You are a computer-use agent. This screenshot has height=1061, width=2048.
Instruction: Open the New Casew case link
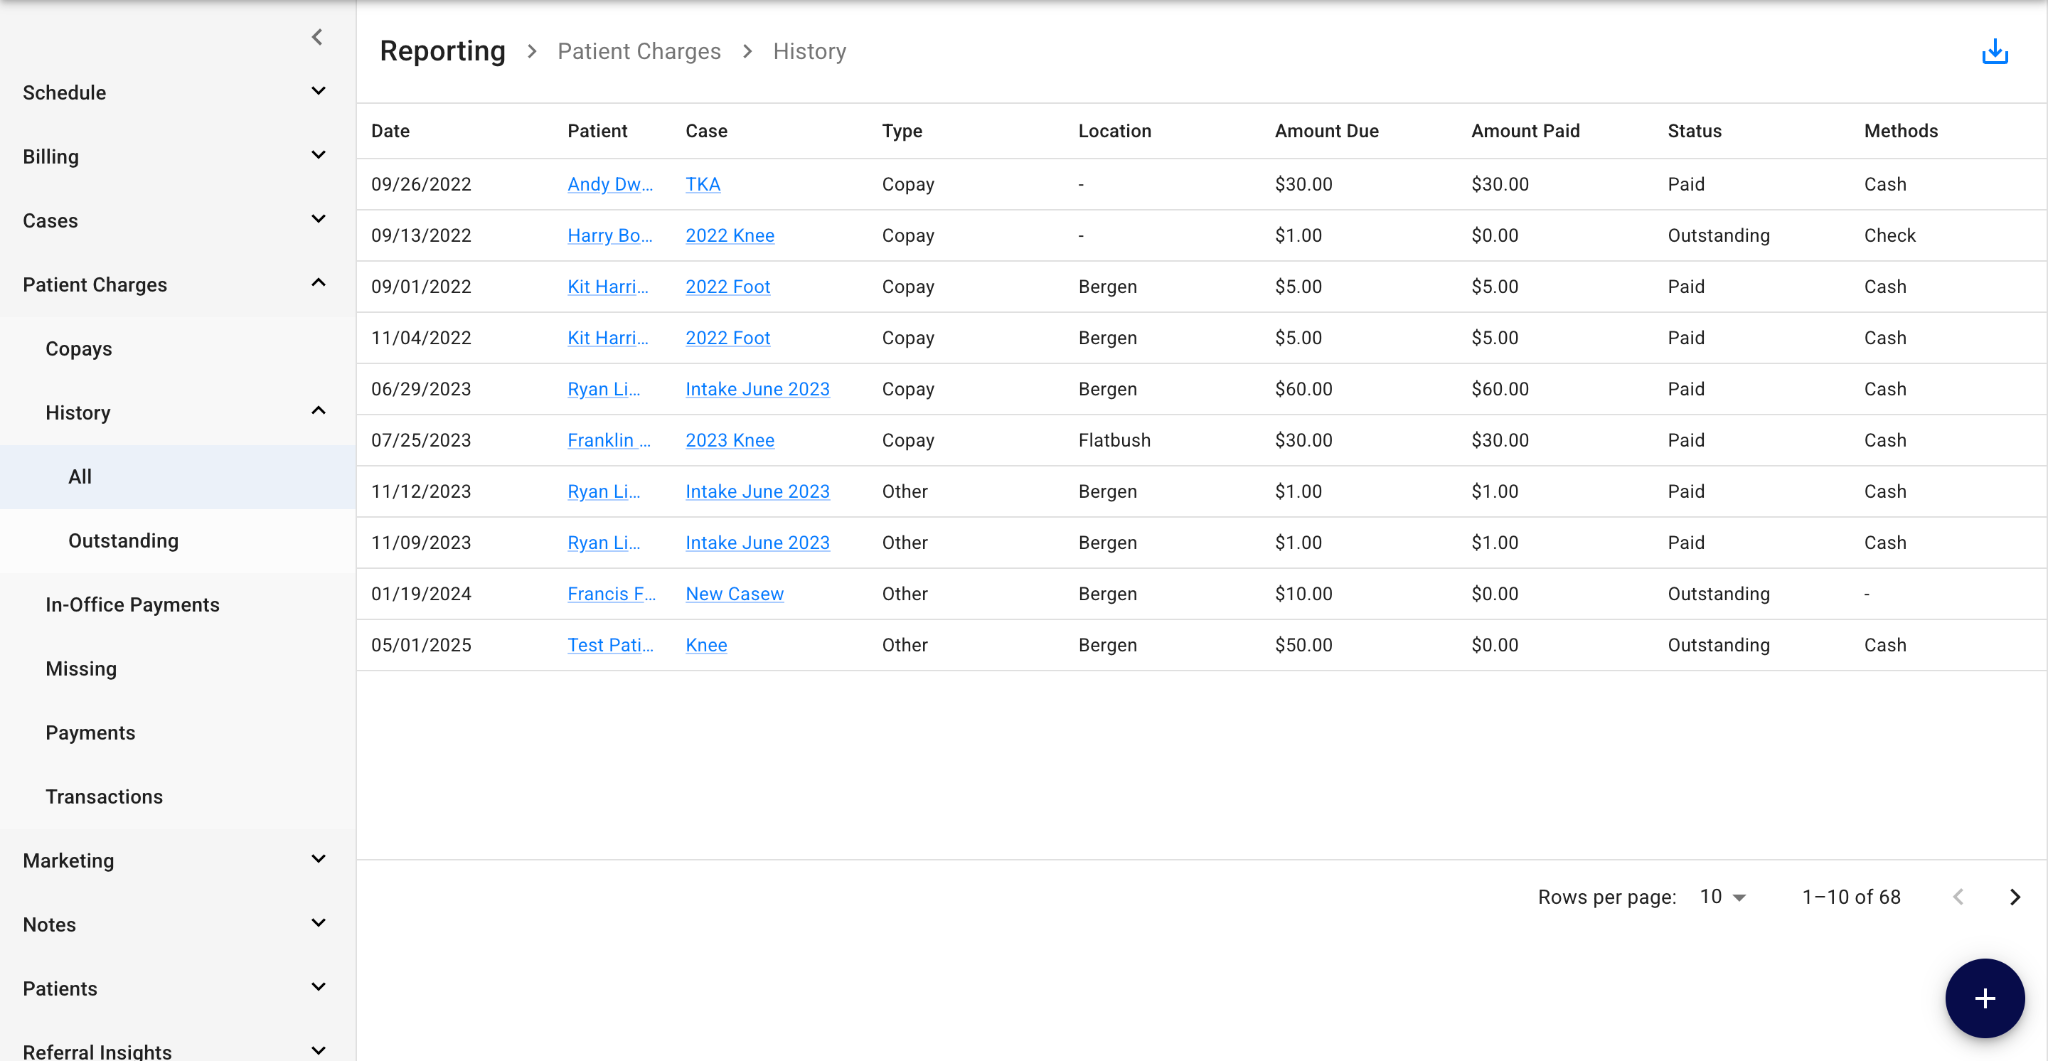pos(734,594)
